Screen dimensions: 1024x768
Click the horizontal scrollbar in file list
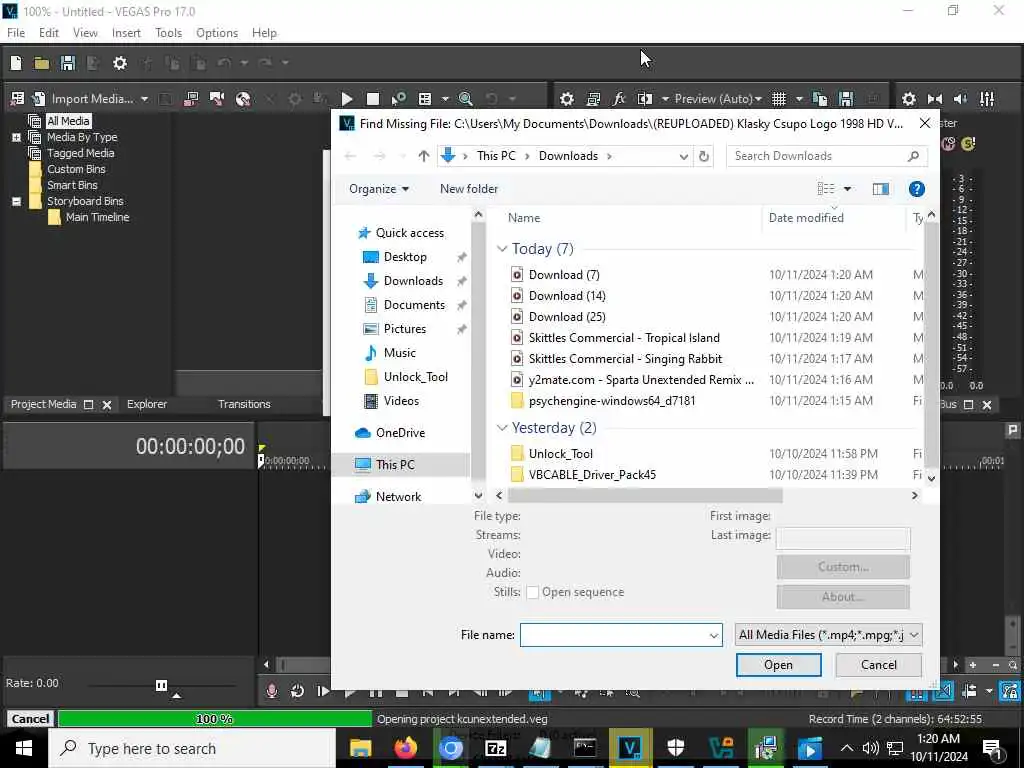645,496
